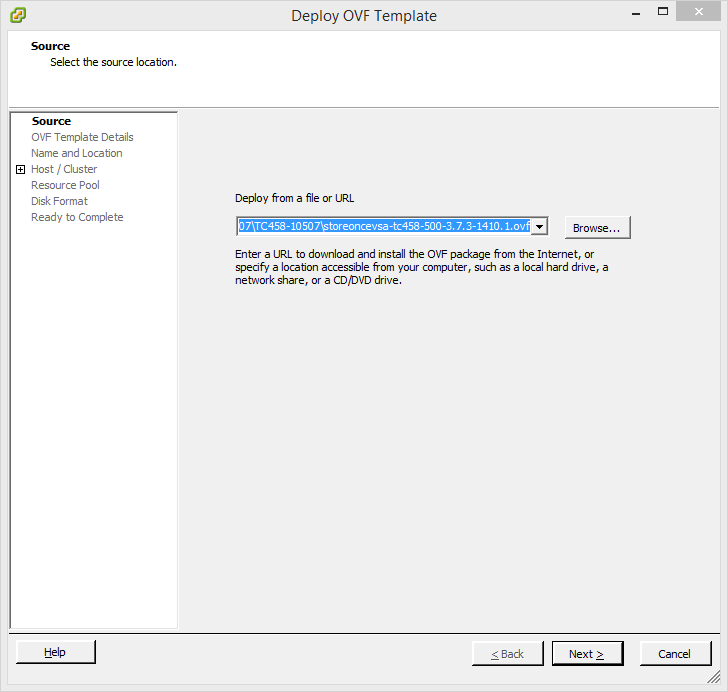Open the file or URL dropdown arrow
Viewport: 728px width, 692px height.
[x=539, y=227]
